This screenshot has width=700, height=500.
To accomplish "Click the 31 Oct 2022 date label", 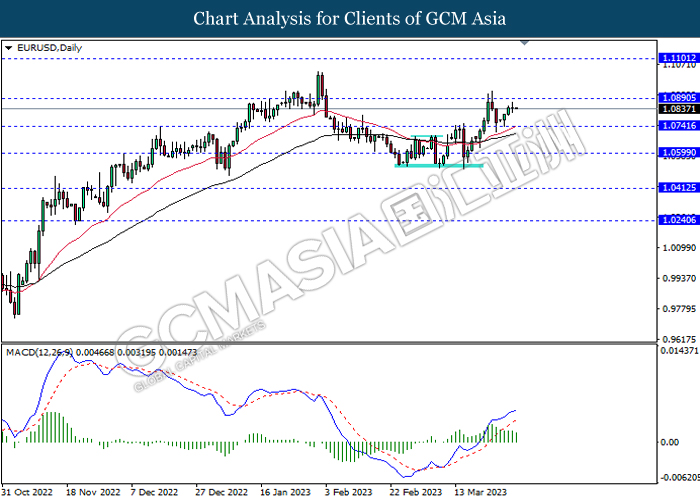I will 27,492.
